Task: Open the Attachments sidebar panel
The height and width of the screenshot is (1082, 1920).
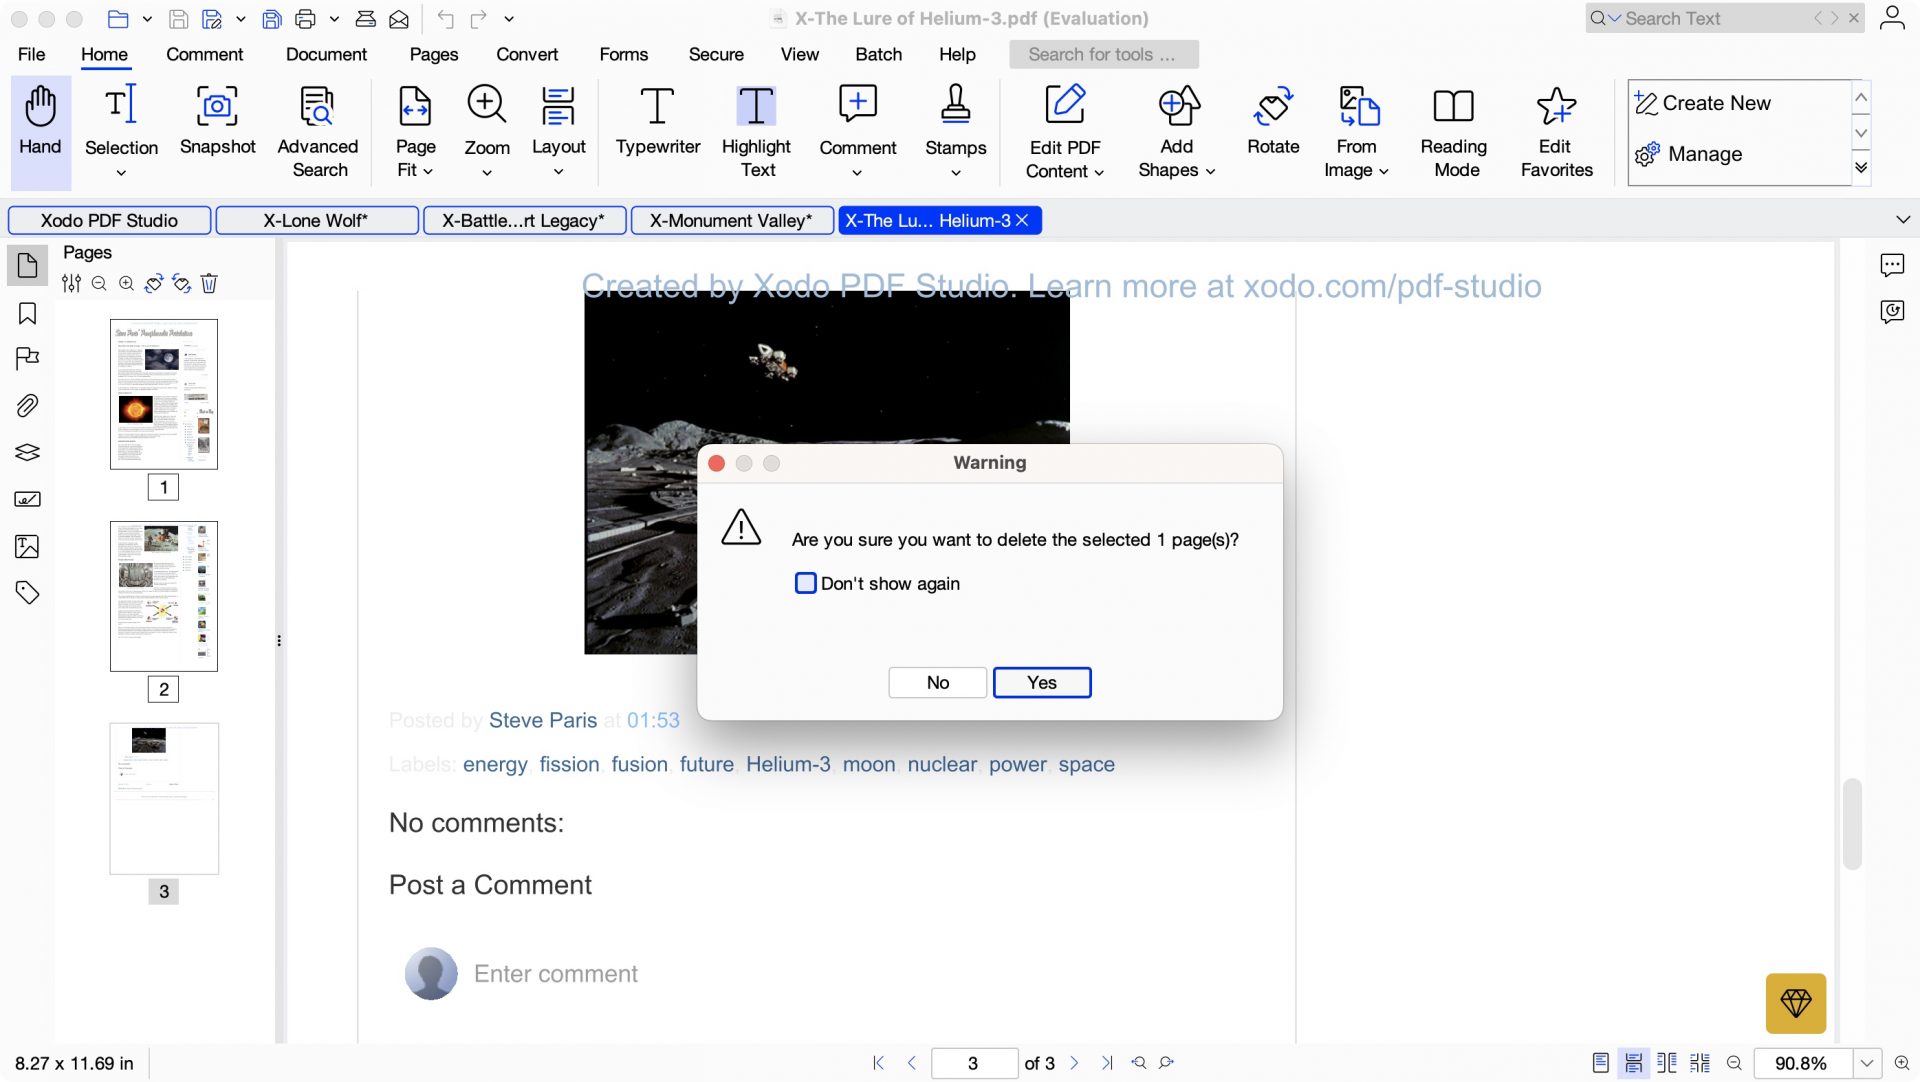Action: [27, 406]
